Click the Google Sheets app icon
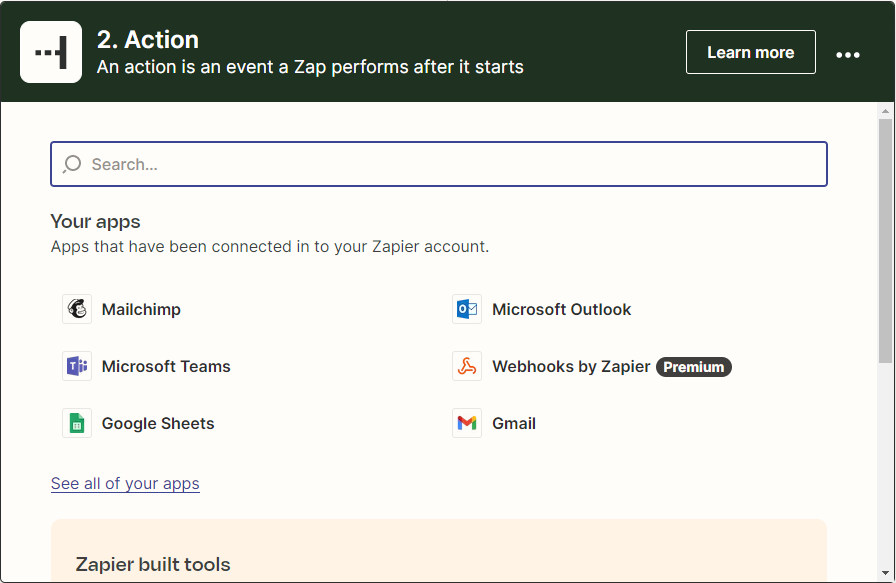This screenshot has height=583, width=896. pyautogui.click(x=77, y=424)
